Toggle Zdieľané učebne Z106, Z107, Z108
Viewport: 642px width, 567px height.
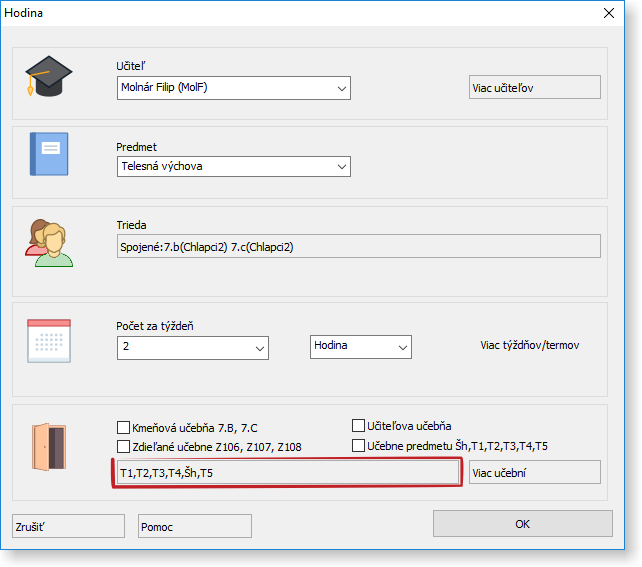click(124, 446)
